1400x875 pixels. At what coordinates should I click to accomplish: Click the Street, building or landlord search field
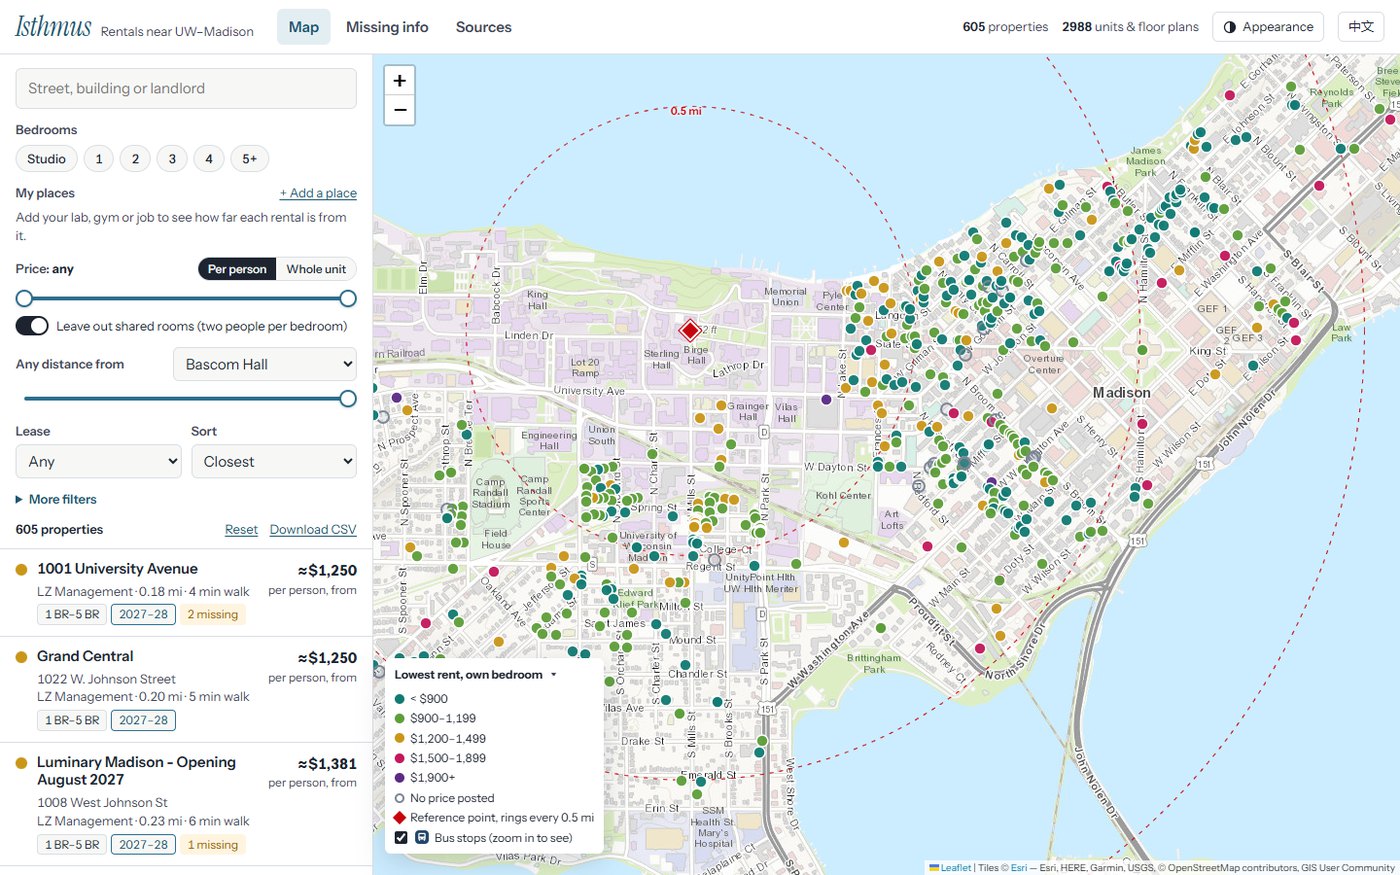click(x=186, y=88)
